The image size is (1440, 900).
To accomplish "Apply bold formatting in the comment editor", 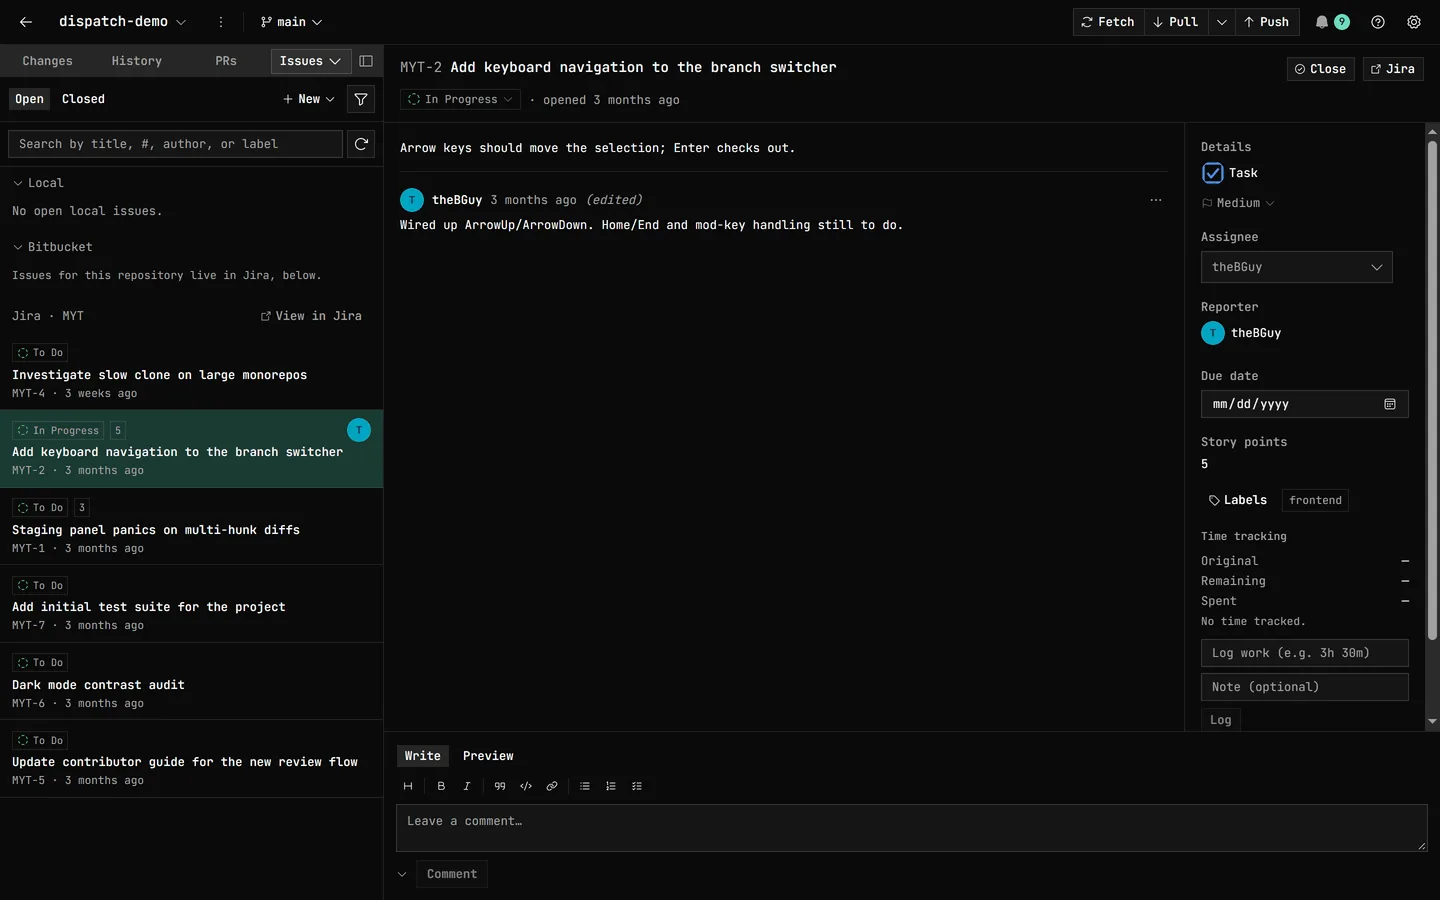I will [x=441, y=786].
